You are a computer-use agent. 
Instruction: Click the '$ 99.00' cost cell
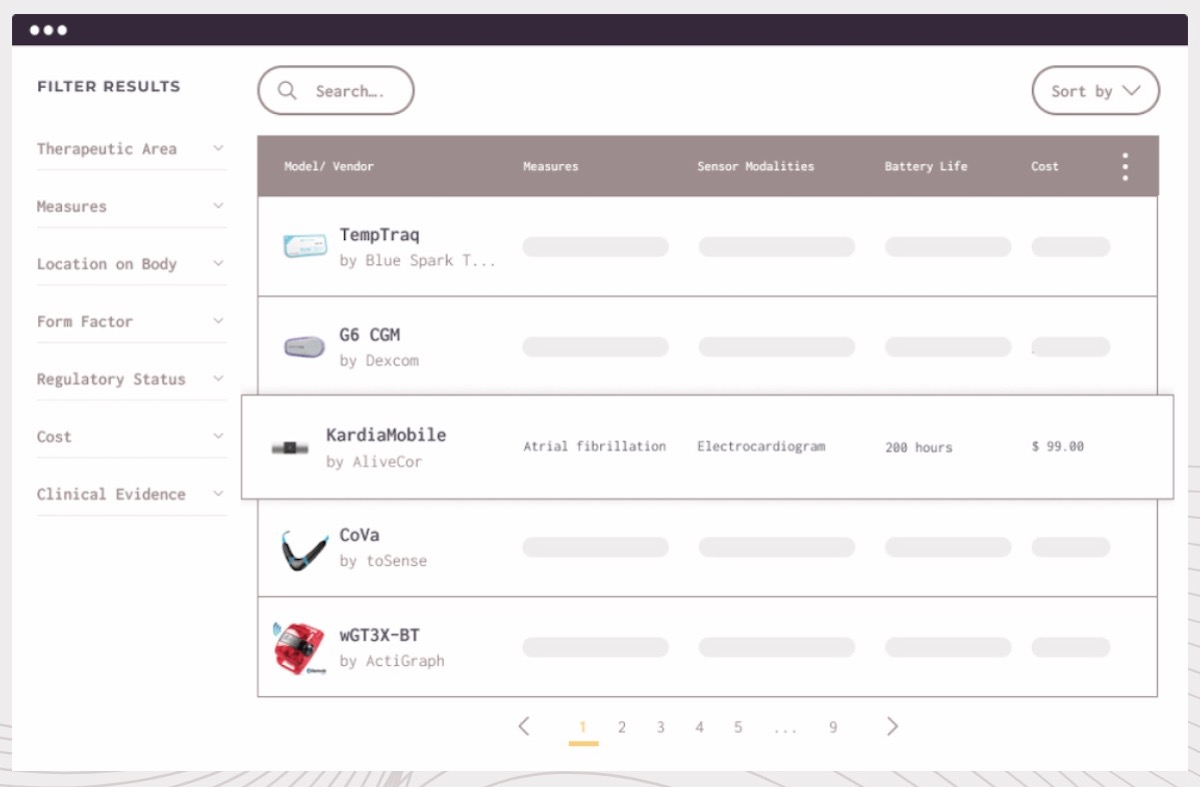pos(1058,447)
